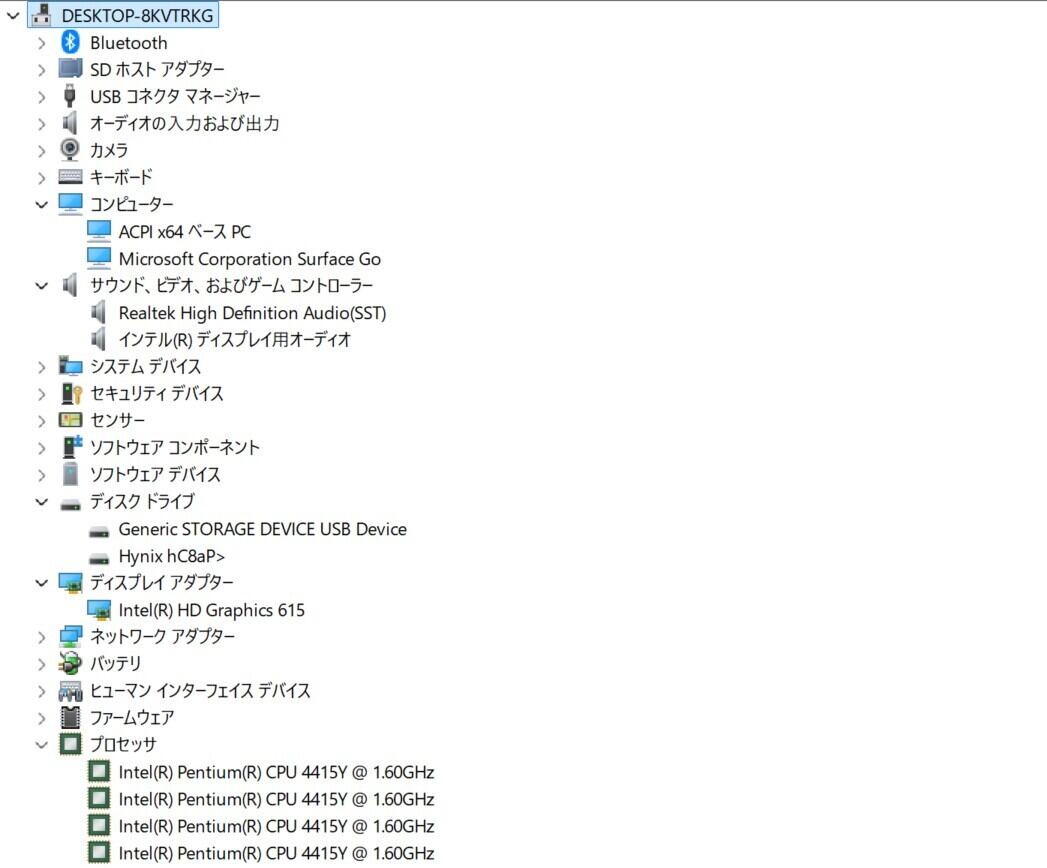Expand the セキュリティ デバイス category
The height and width of the screenshot is (868, 1047).
pyautogui.click(x=41, y=394)
